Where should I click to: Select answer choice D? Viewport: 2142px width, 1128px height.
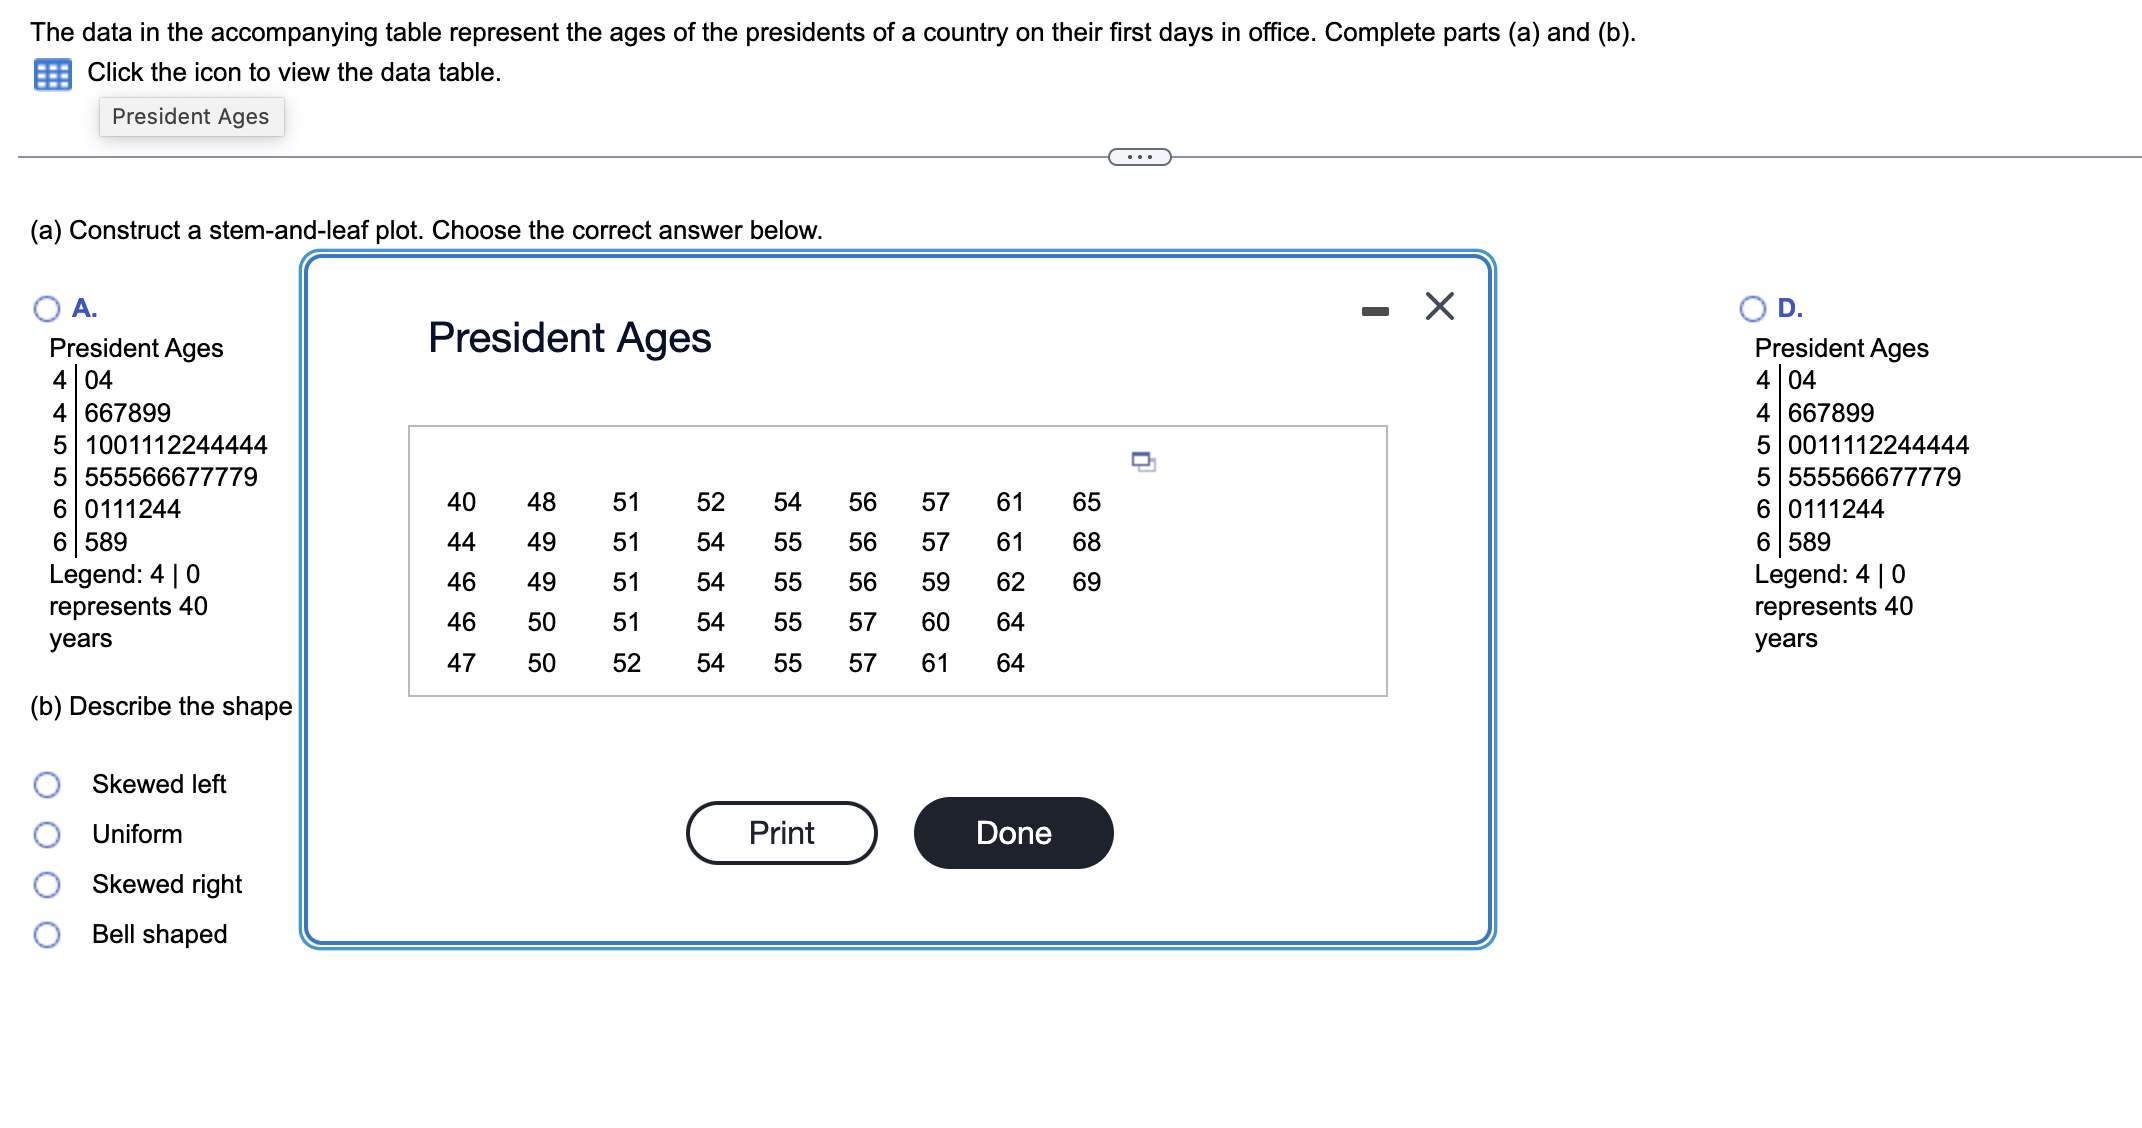click(1753, 309)
